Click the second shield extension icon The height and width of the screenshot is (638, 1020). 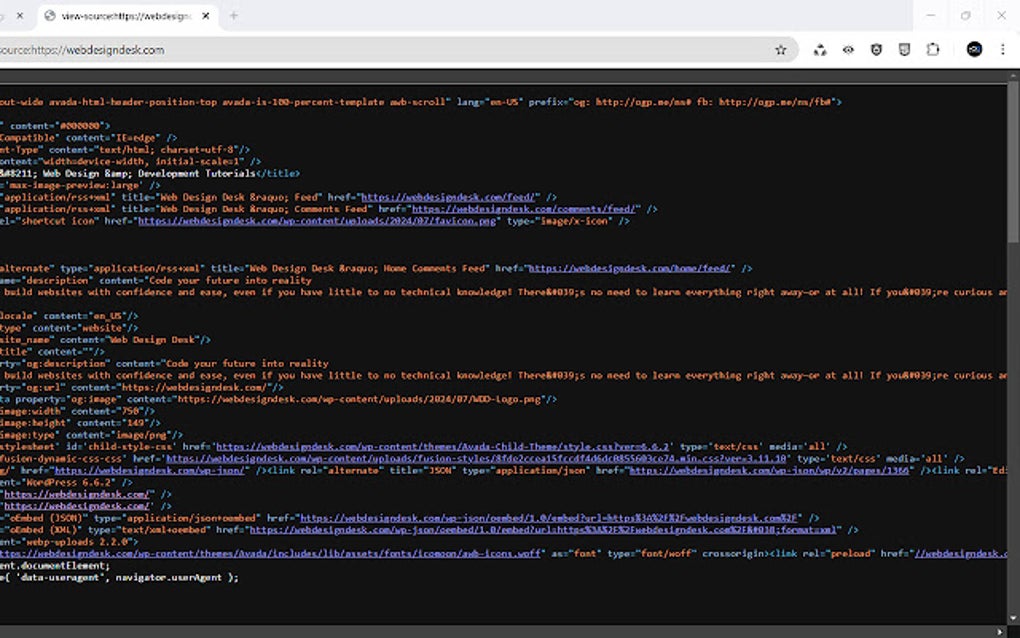905,49
